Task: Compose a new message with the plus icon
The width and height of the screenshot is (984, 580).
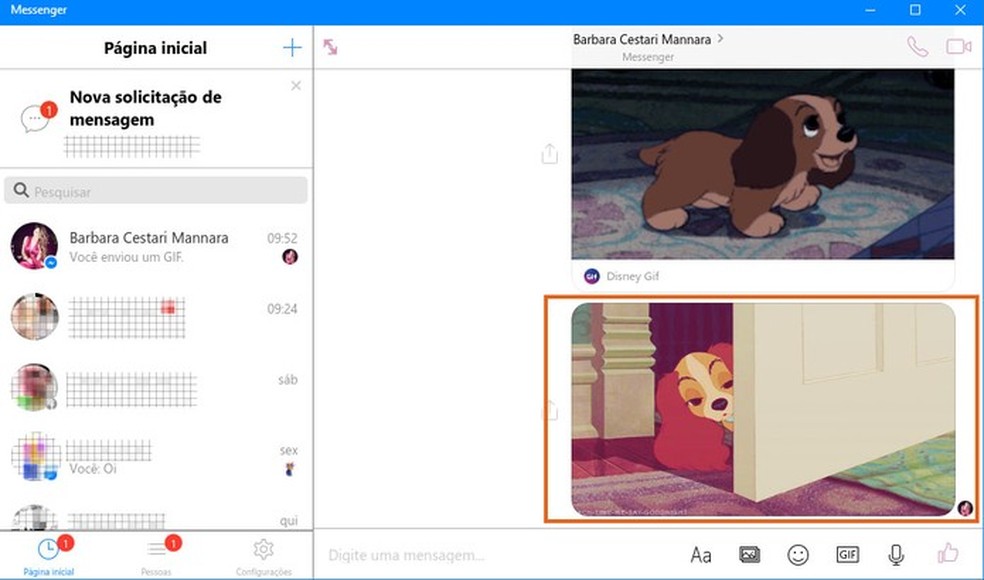Action: point(291,46)
